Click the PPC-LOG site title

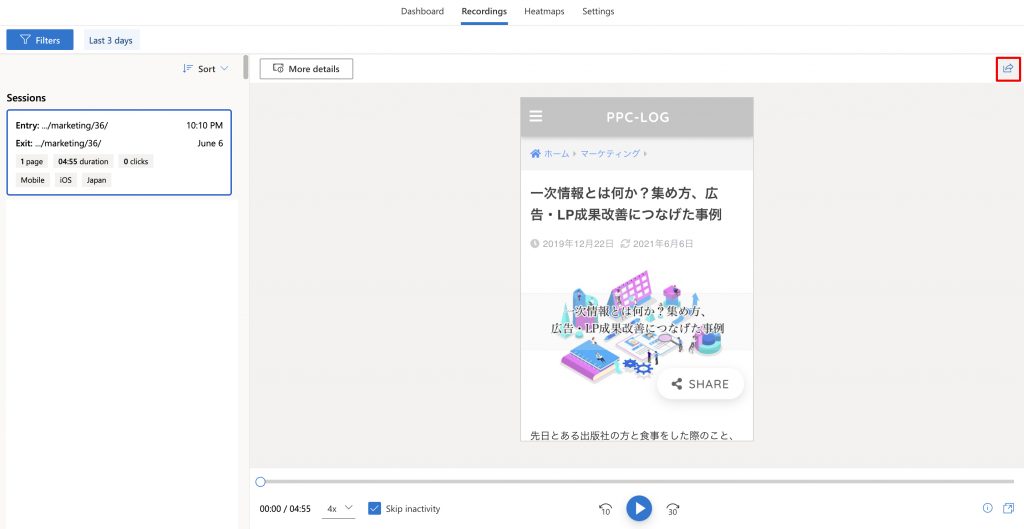point(637,118)
